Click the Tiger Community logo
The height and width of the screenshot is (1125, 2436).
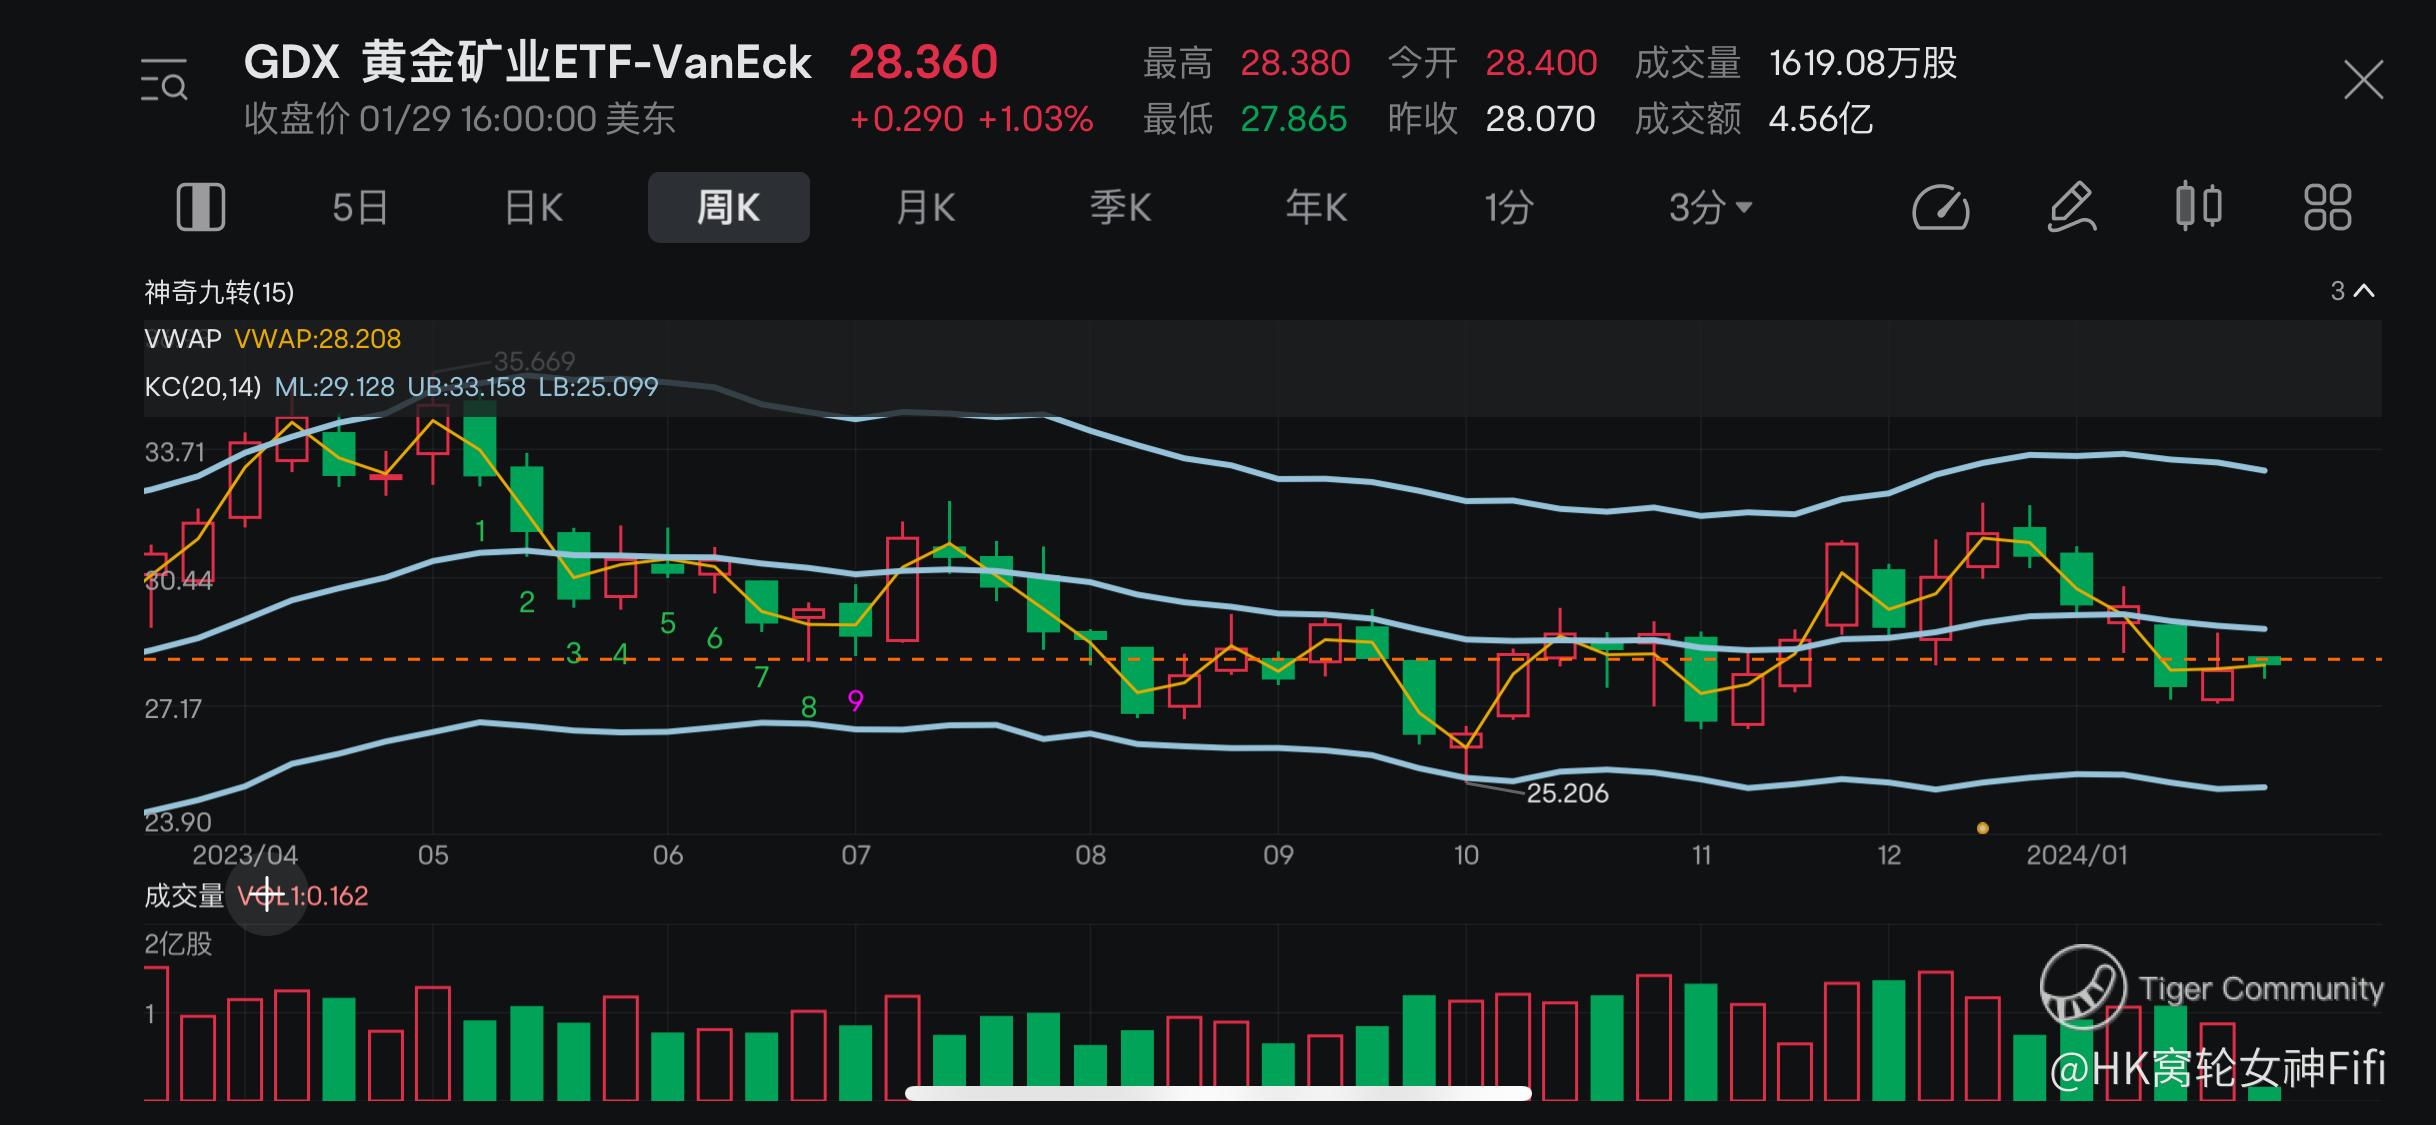(x=2083, y=988)
